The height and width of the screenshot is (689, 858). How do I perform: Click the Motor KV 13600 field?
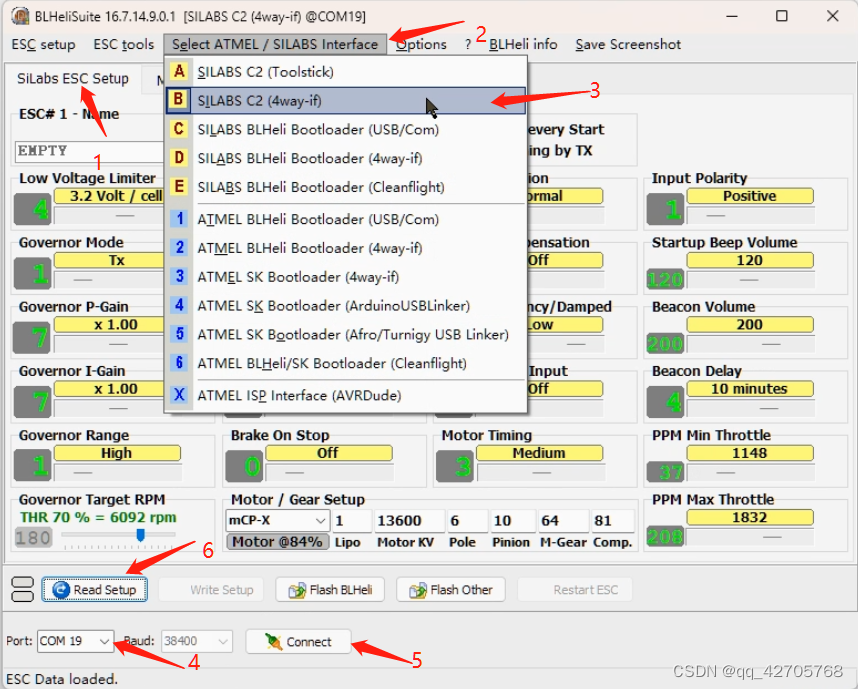(x=409, y=521)
